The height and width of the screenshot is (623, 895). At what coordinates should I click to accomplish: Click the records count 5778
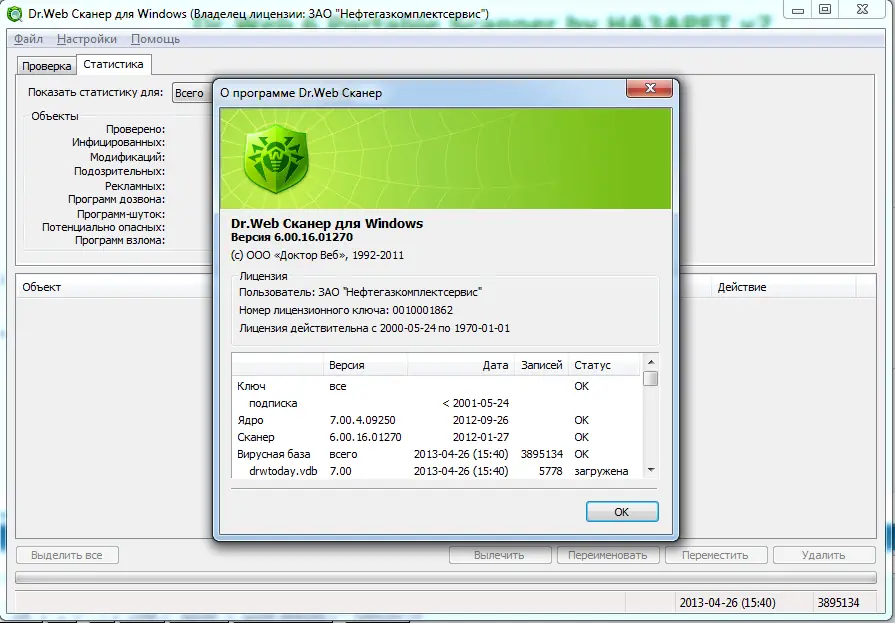pyautogui.click(x=550, y=472)
